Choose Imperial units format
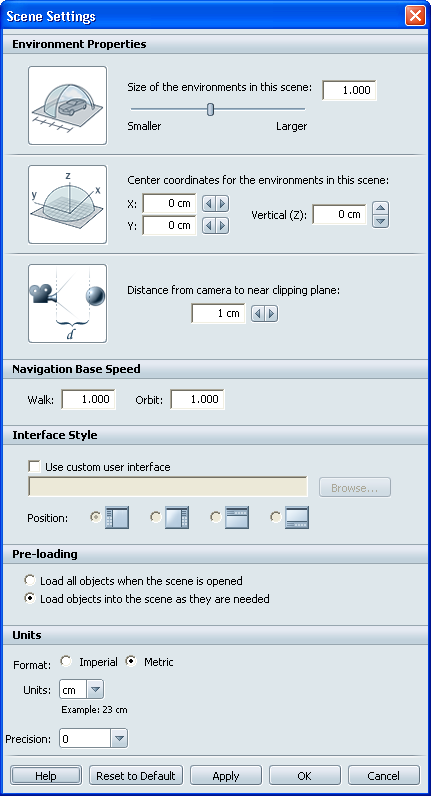 pos(66,661)
